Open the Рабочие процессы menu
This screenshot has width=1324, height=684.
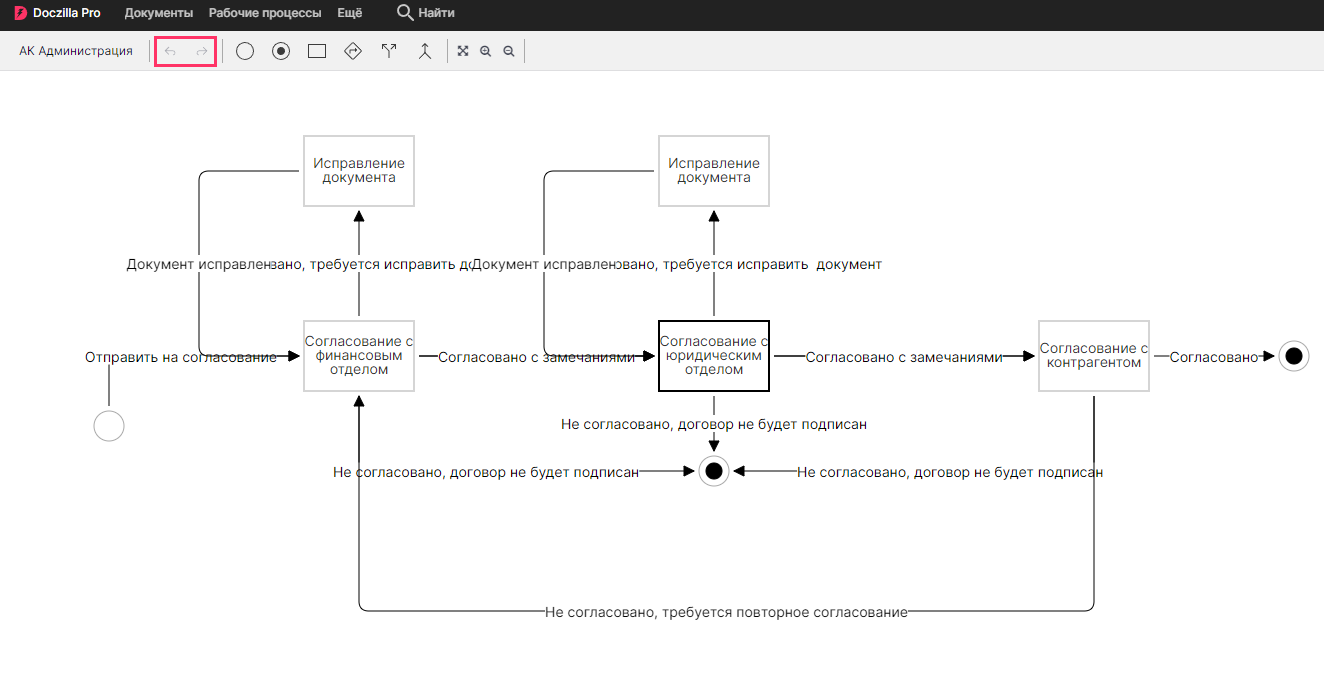pyautogui.click(x=265, y=13)
